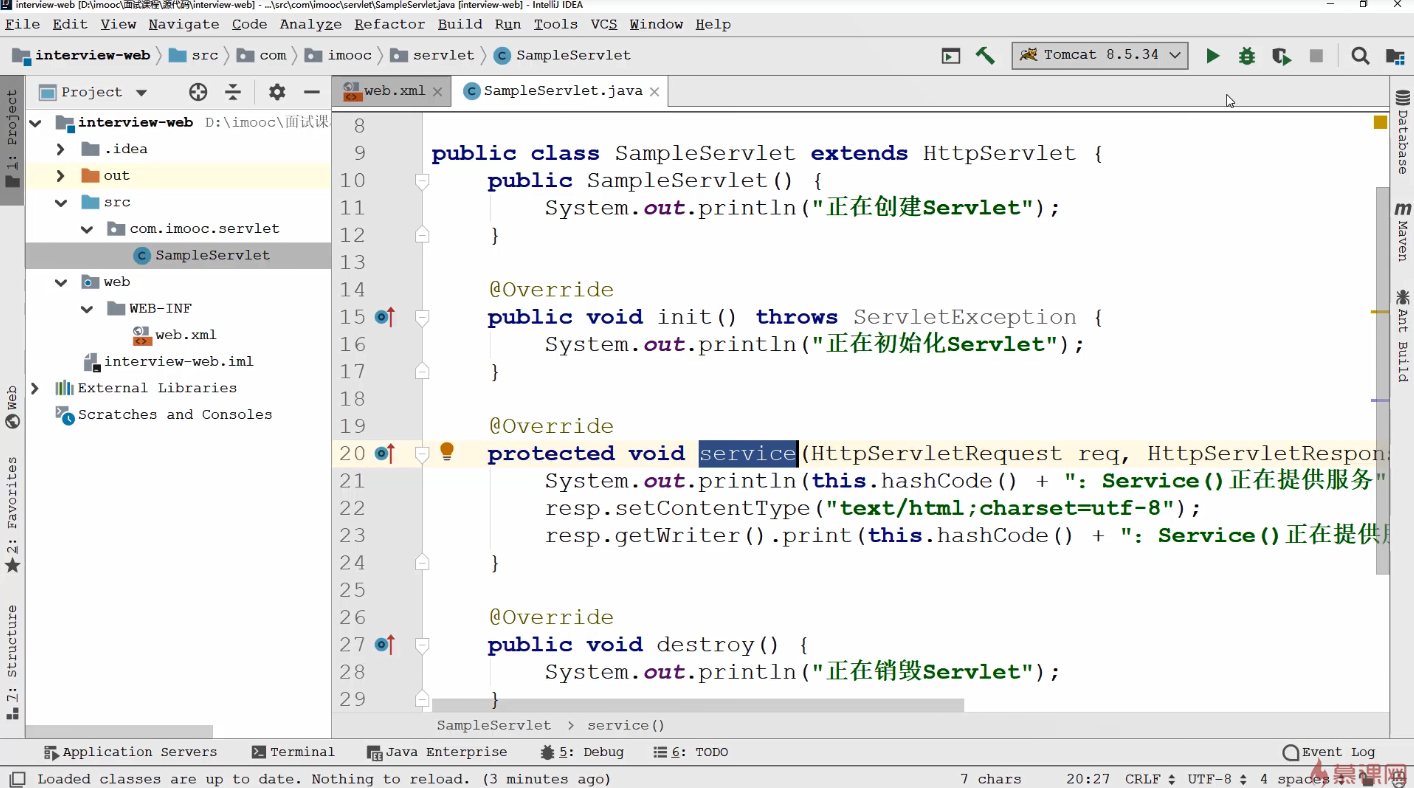Click the editor horizontal scrollbar
The image size is (1414, 788).
[x=698, y=705]
